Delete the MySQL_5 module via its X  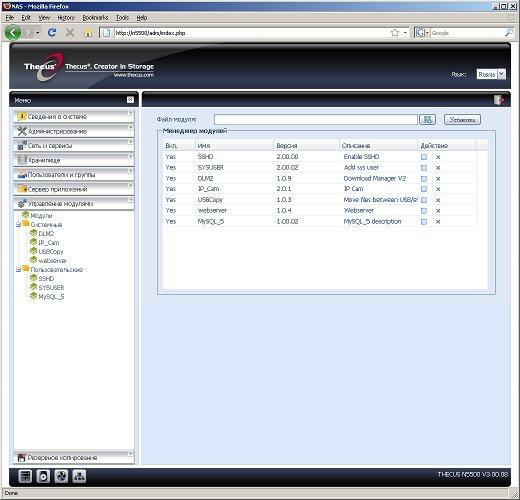pyautogui.click(x=438, y=221)
